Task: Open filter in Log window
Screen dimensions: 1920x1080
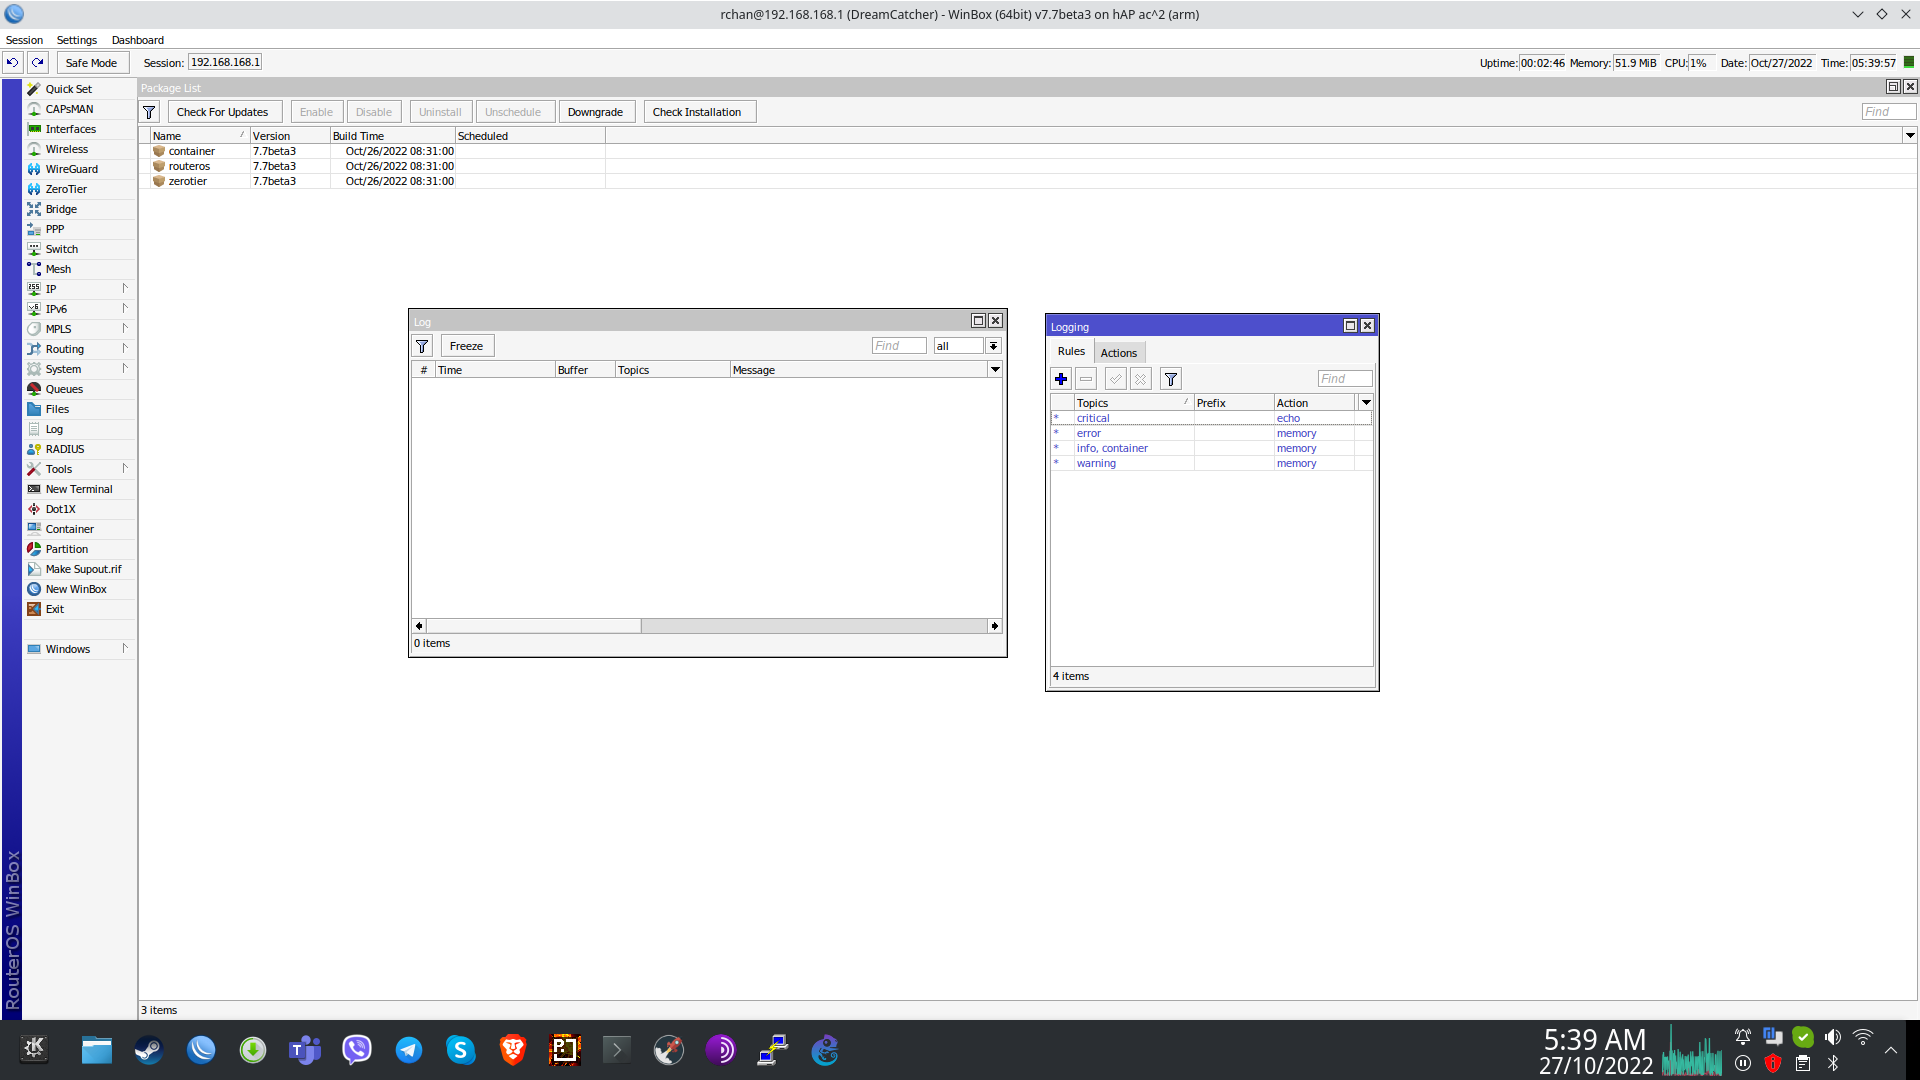Action: coord(423,346)
